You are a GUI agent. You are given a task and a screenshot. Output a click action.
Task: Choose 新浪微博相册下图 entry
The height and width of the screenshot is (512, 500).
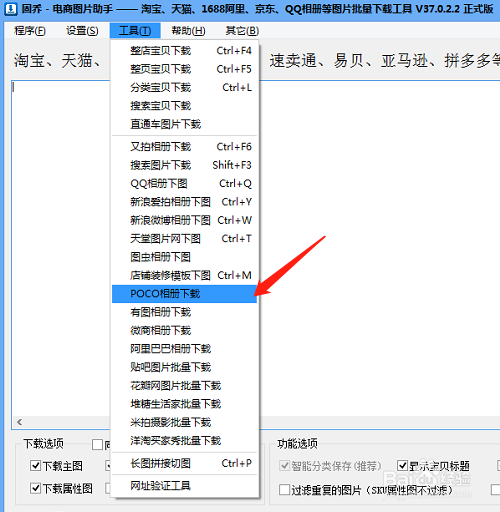[184, 220]
